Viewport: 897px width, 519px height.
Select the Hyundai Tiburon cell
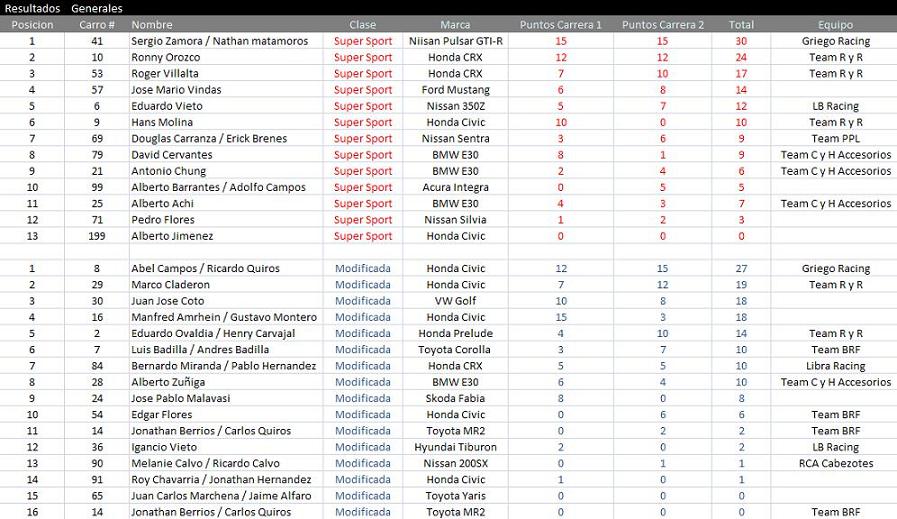[456, 447]
